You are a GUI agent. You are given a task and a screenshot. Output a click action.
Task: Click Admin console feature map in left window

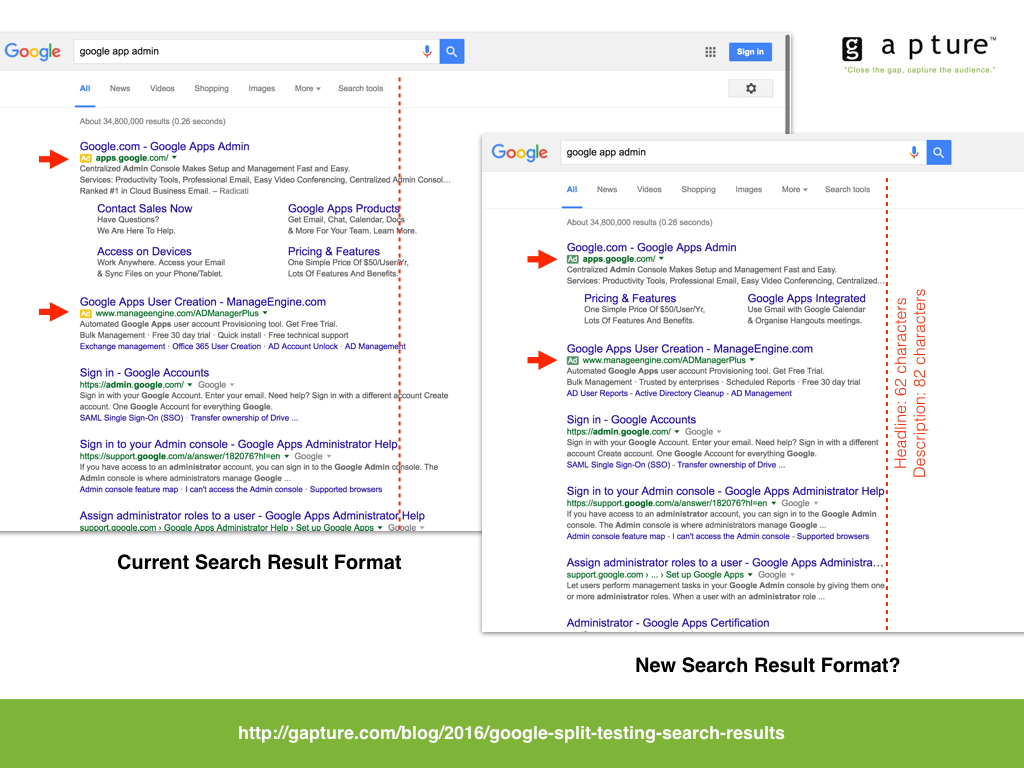point(129,489)
